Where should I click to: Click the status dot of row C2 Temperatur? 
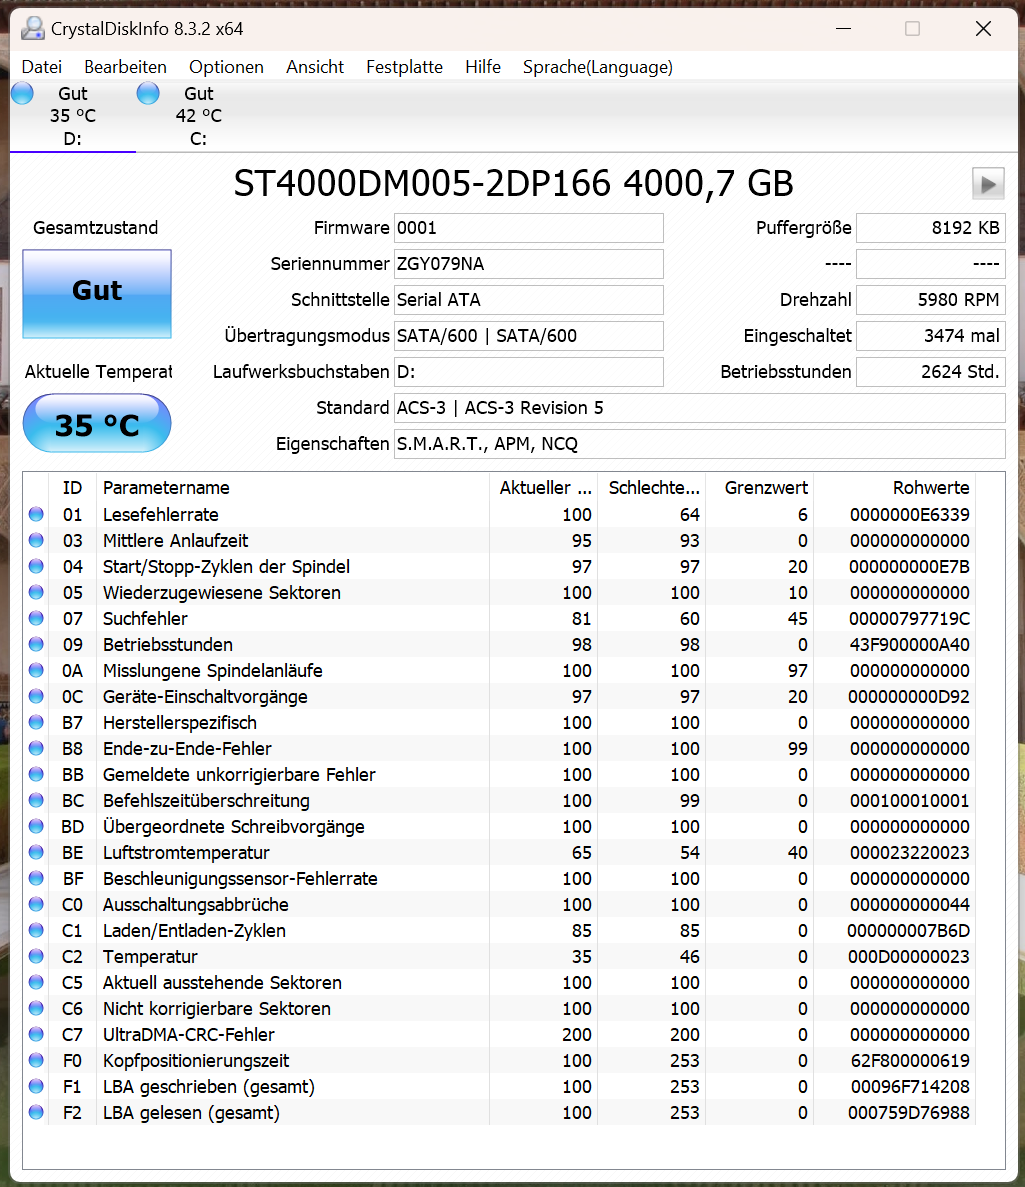coord(36,956)
